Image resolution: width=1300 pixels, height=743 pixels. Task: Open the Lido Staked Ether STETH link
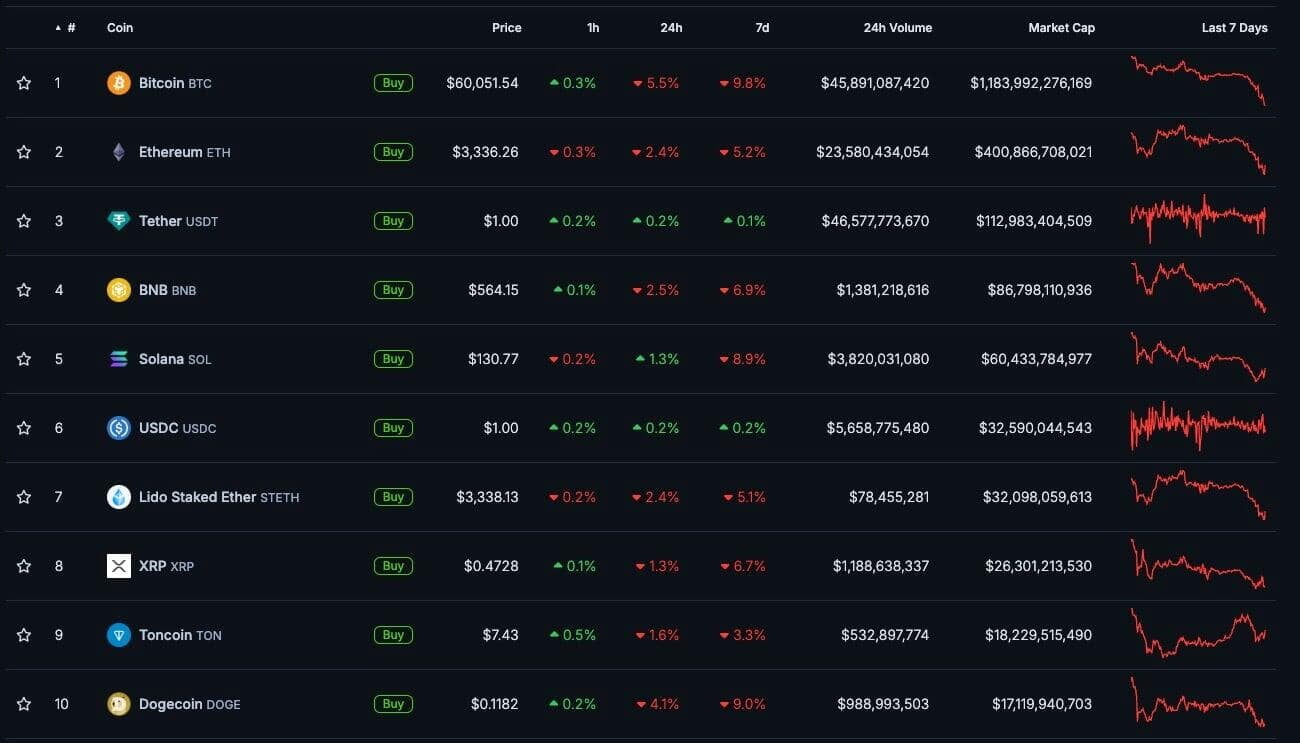[x=219, y=497]
